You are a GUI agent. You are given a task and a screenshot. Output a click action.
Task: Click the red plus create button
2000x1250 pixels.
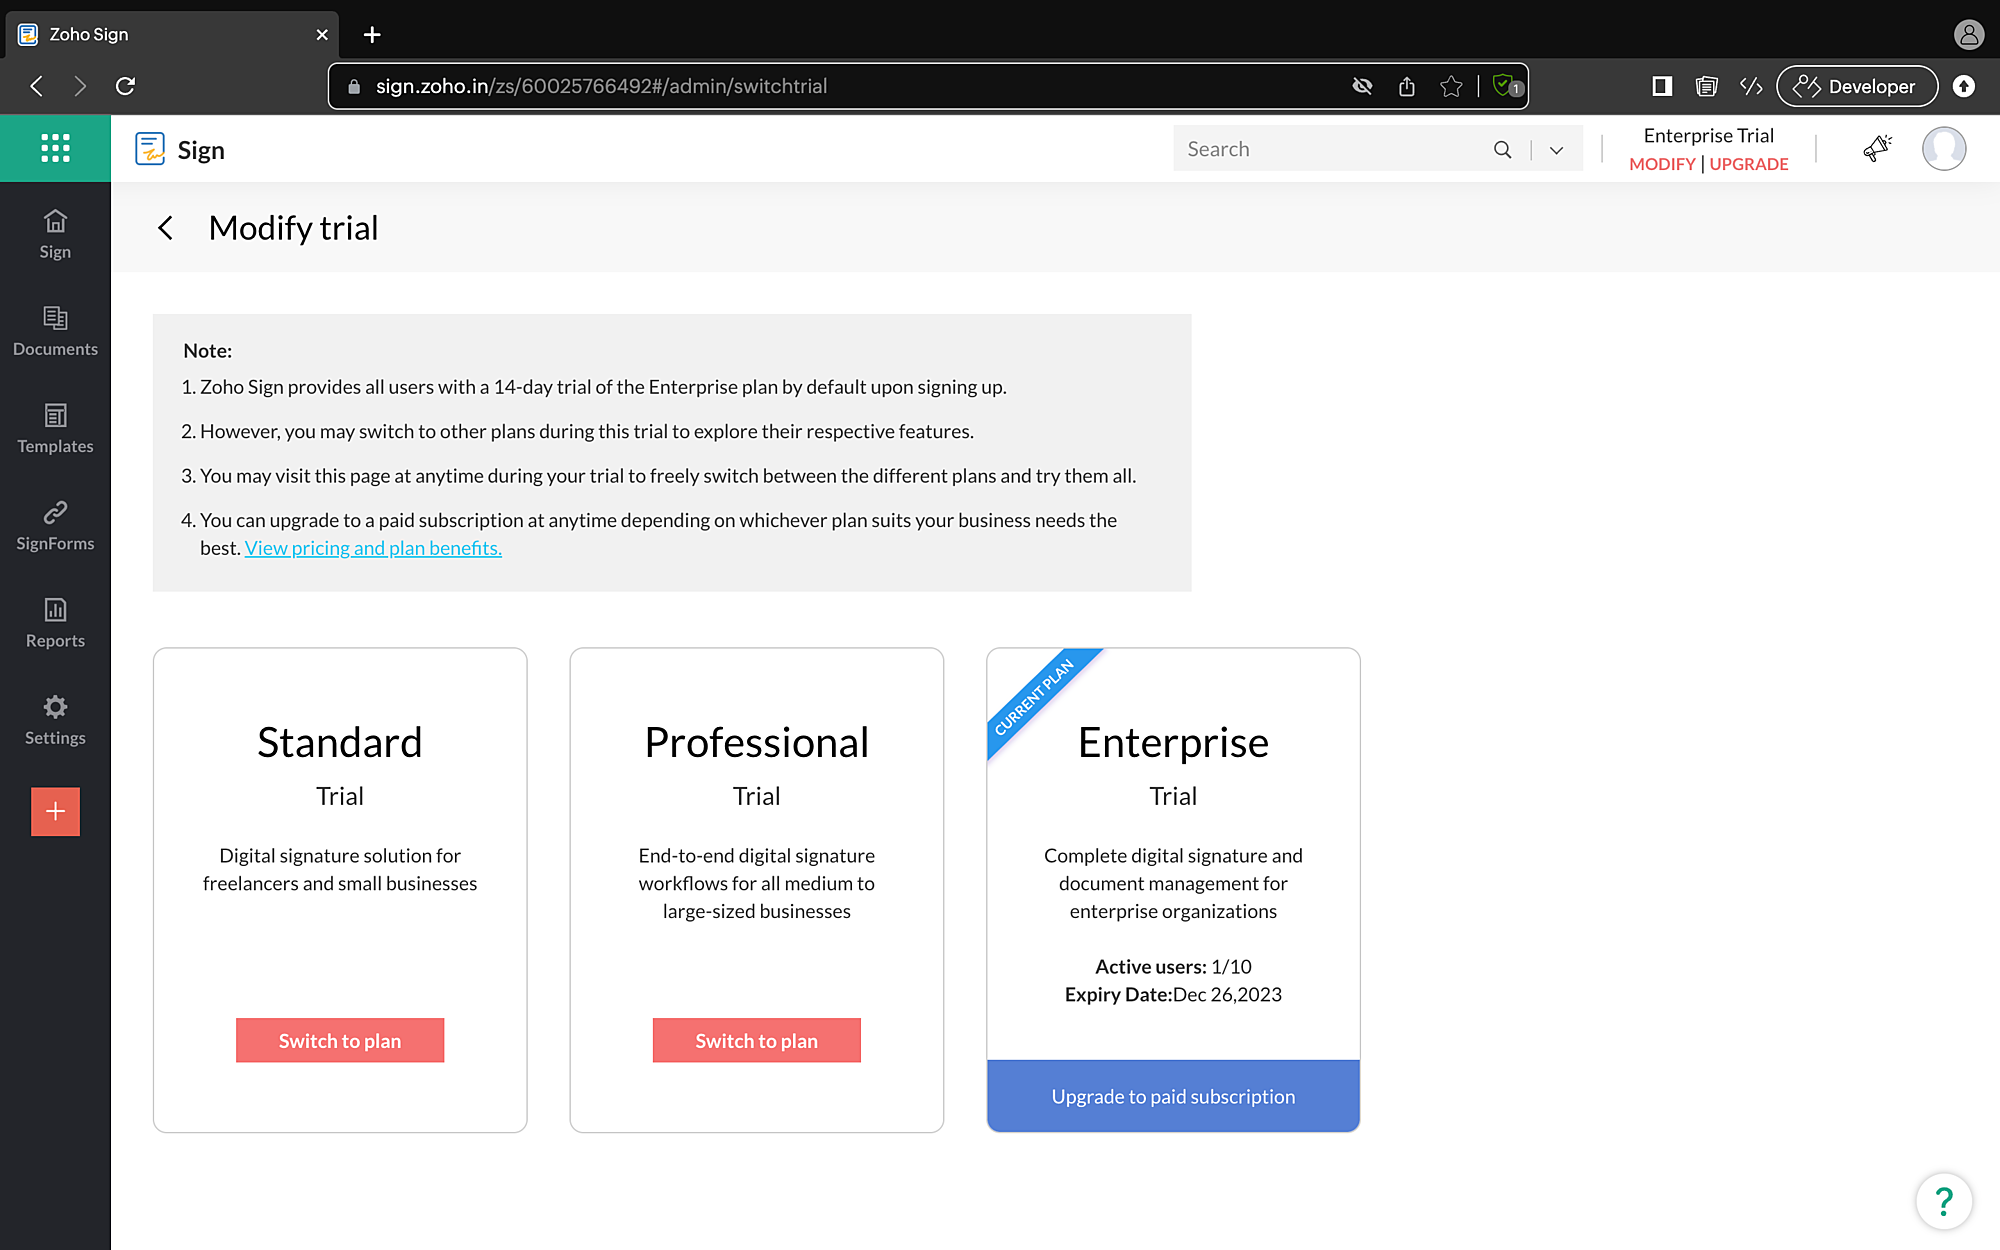coord(55,811)
